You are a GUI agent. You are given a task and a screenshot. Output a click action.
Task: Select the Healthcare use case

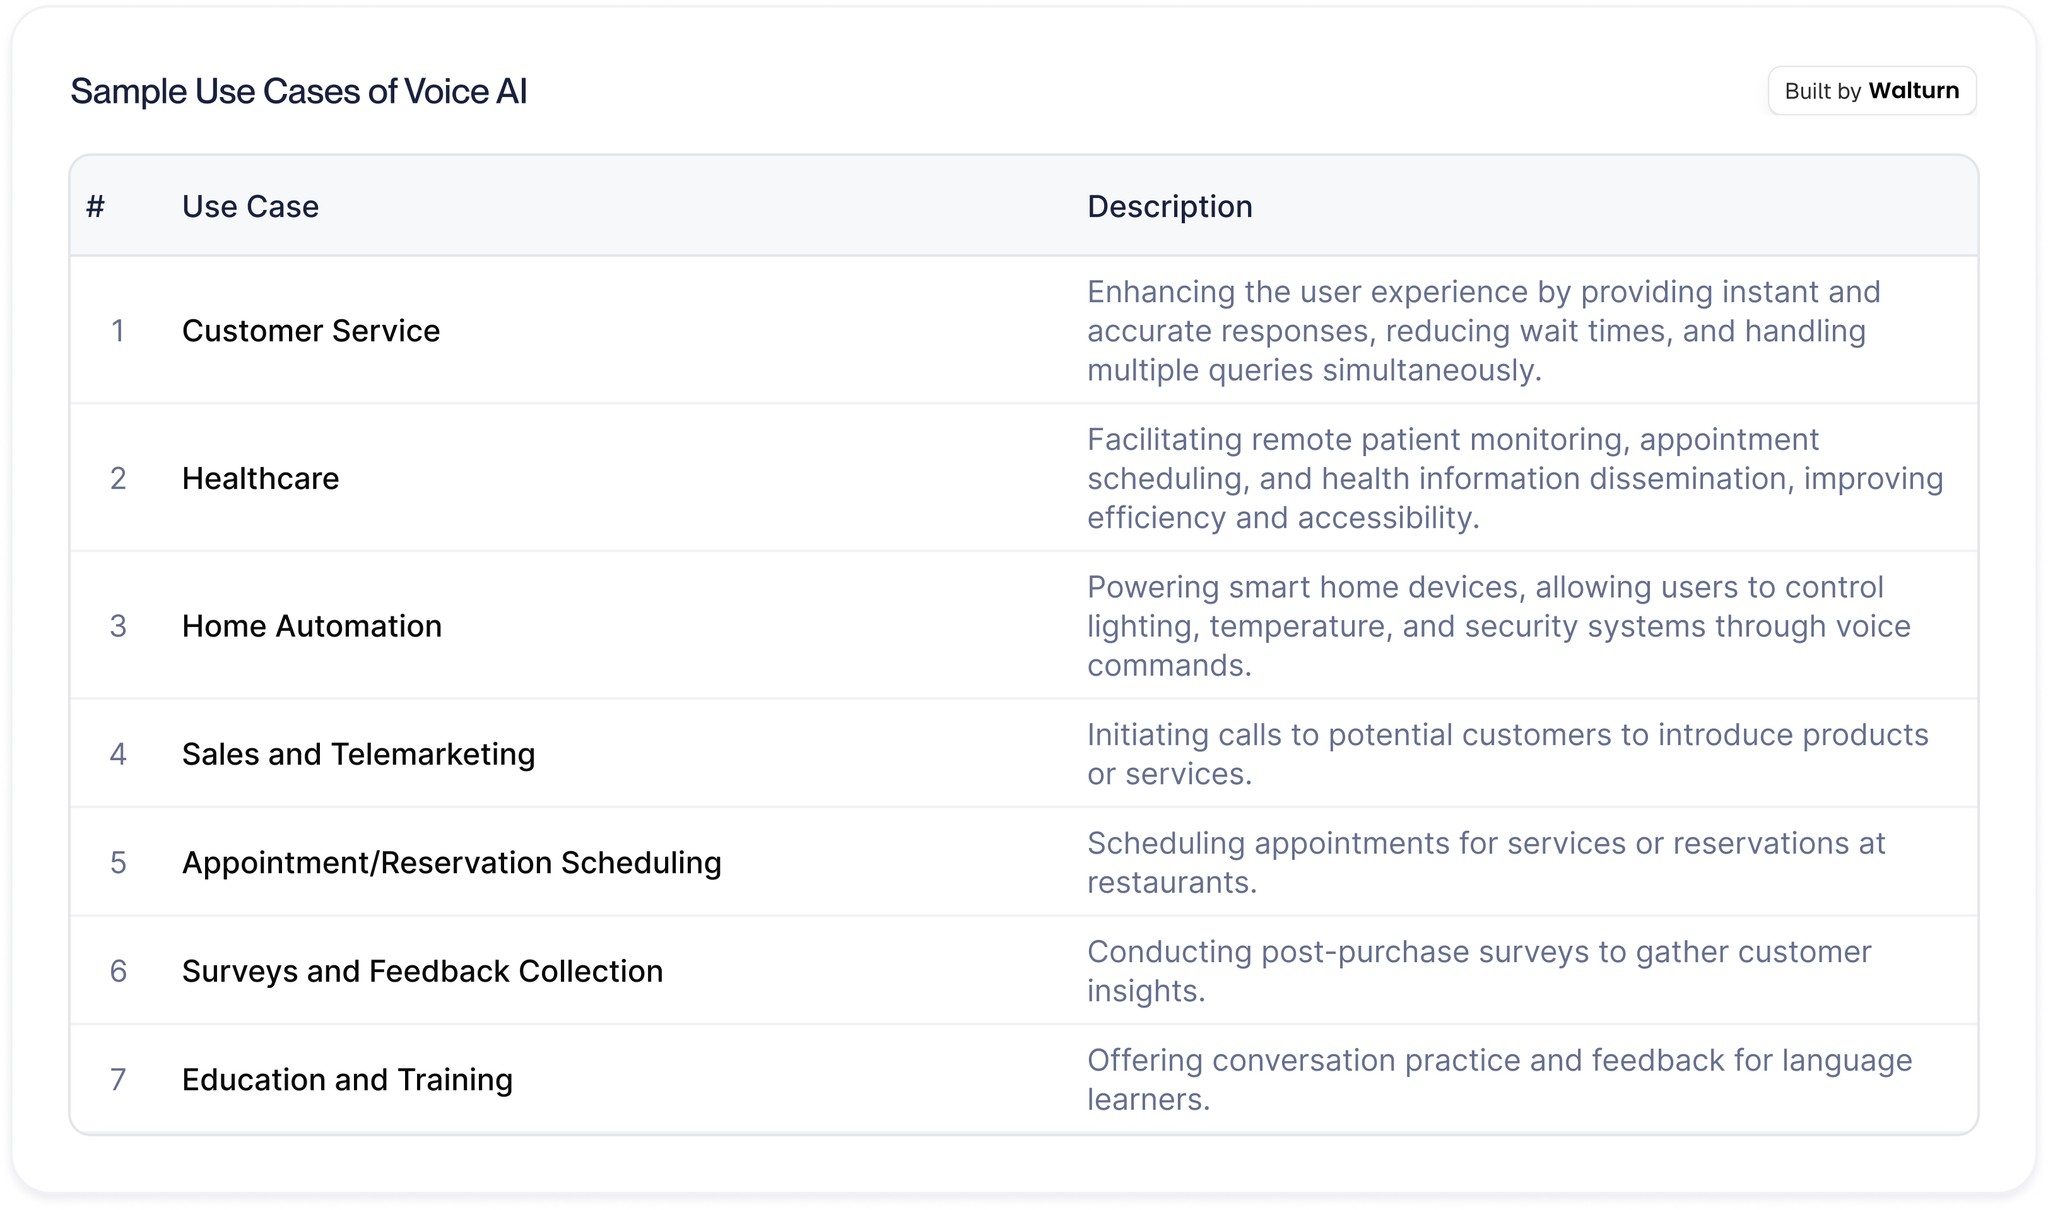(261, 478)
